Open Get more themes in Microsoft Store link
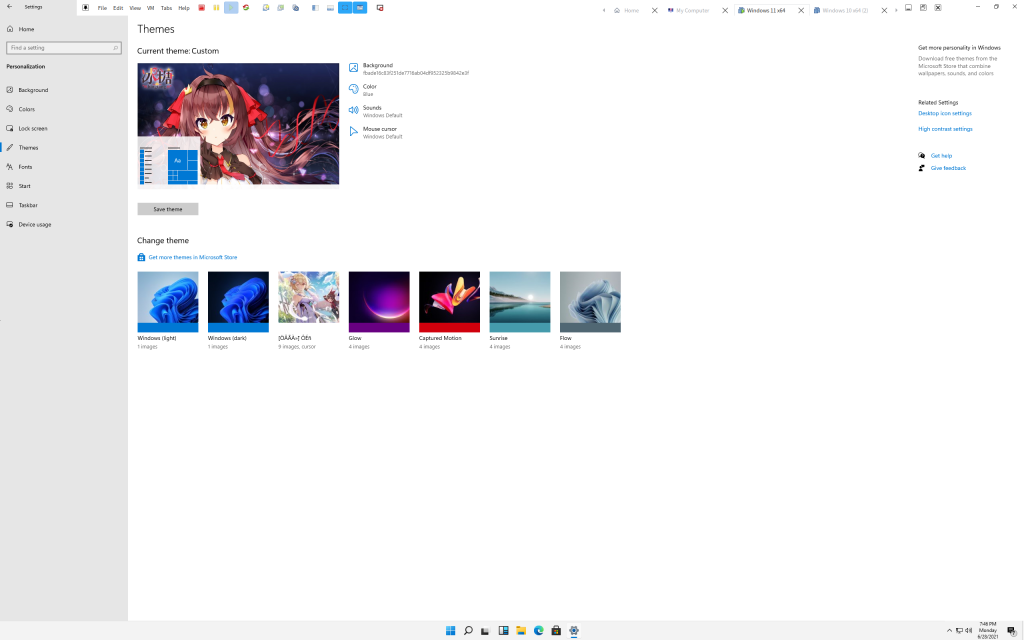Image resolution: width=1024 pixels, height=640 pixels. 193,257
